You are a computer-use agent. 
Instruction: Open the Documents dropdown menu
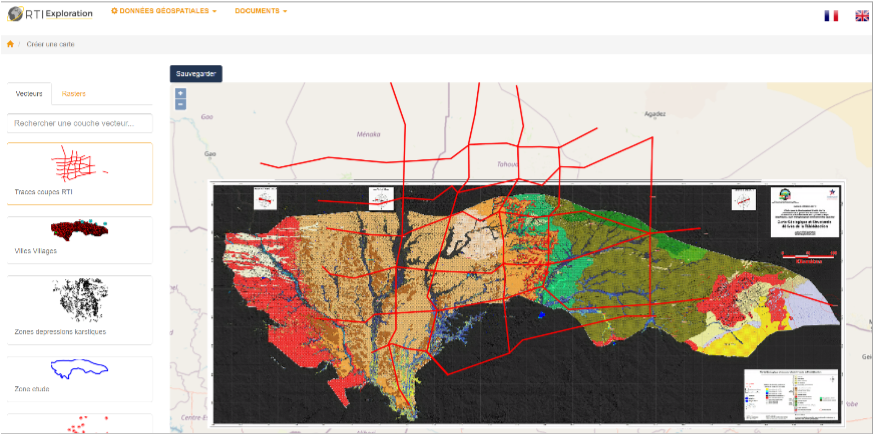click(x=261, y=11)
